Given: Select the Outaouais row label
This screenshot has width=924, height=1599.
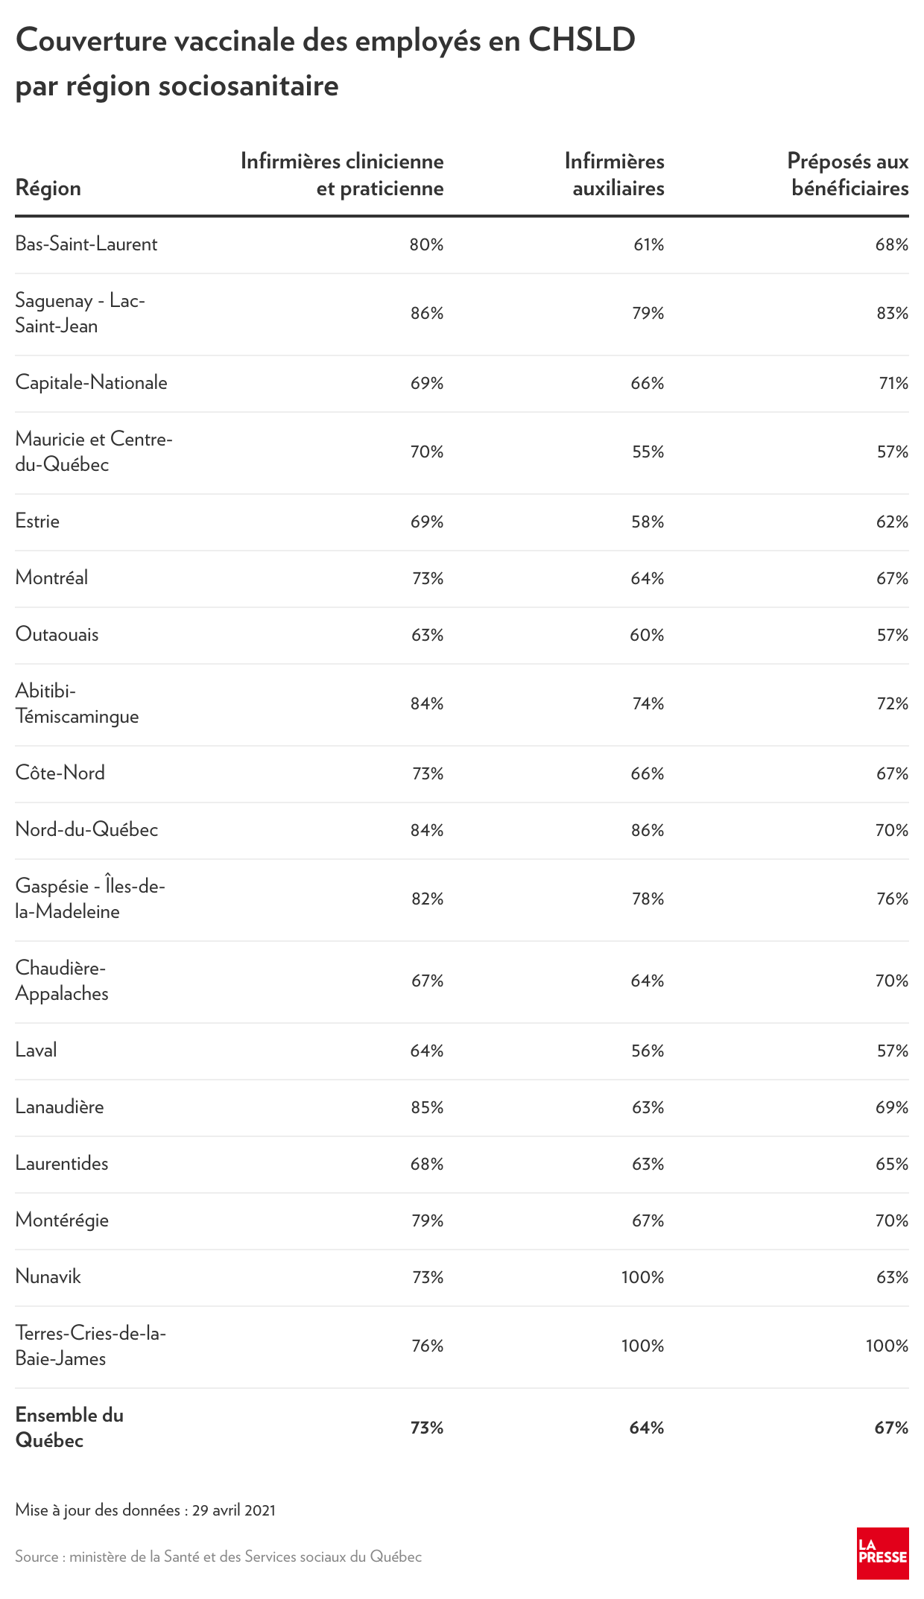Looking at the screenshot, I should (57, 635).
